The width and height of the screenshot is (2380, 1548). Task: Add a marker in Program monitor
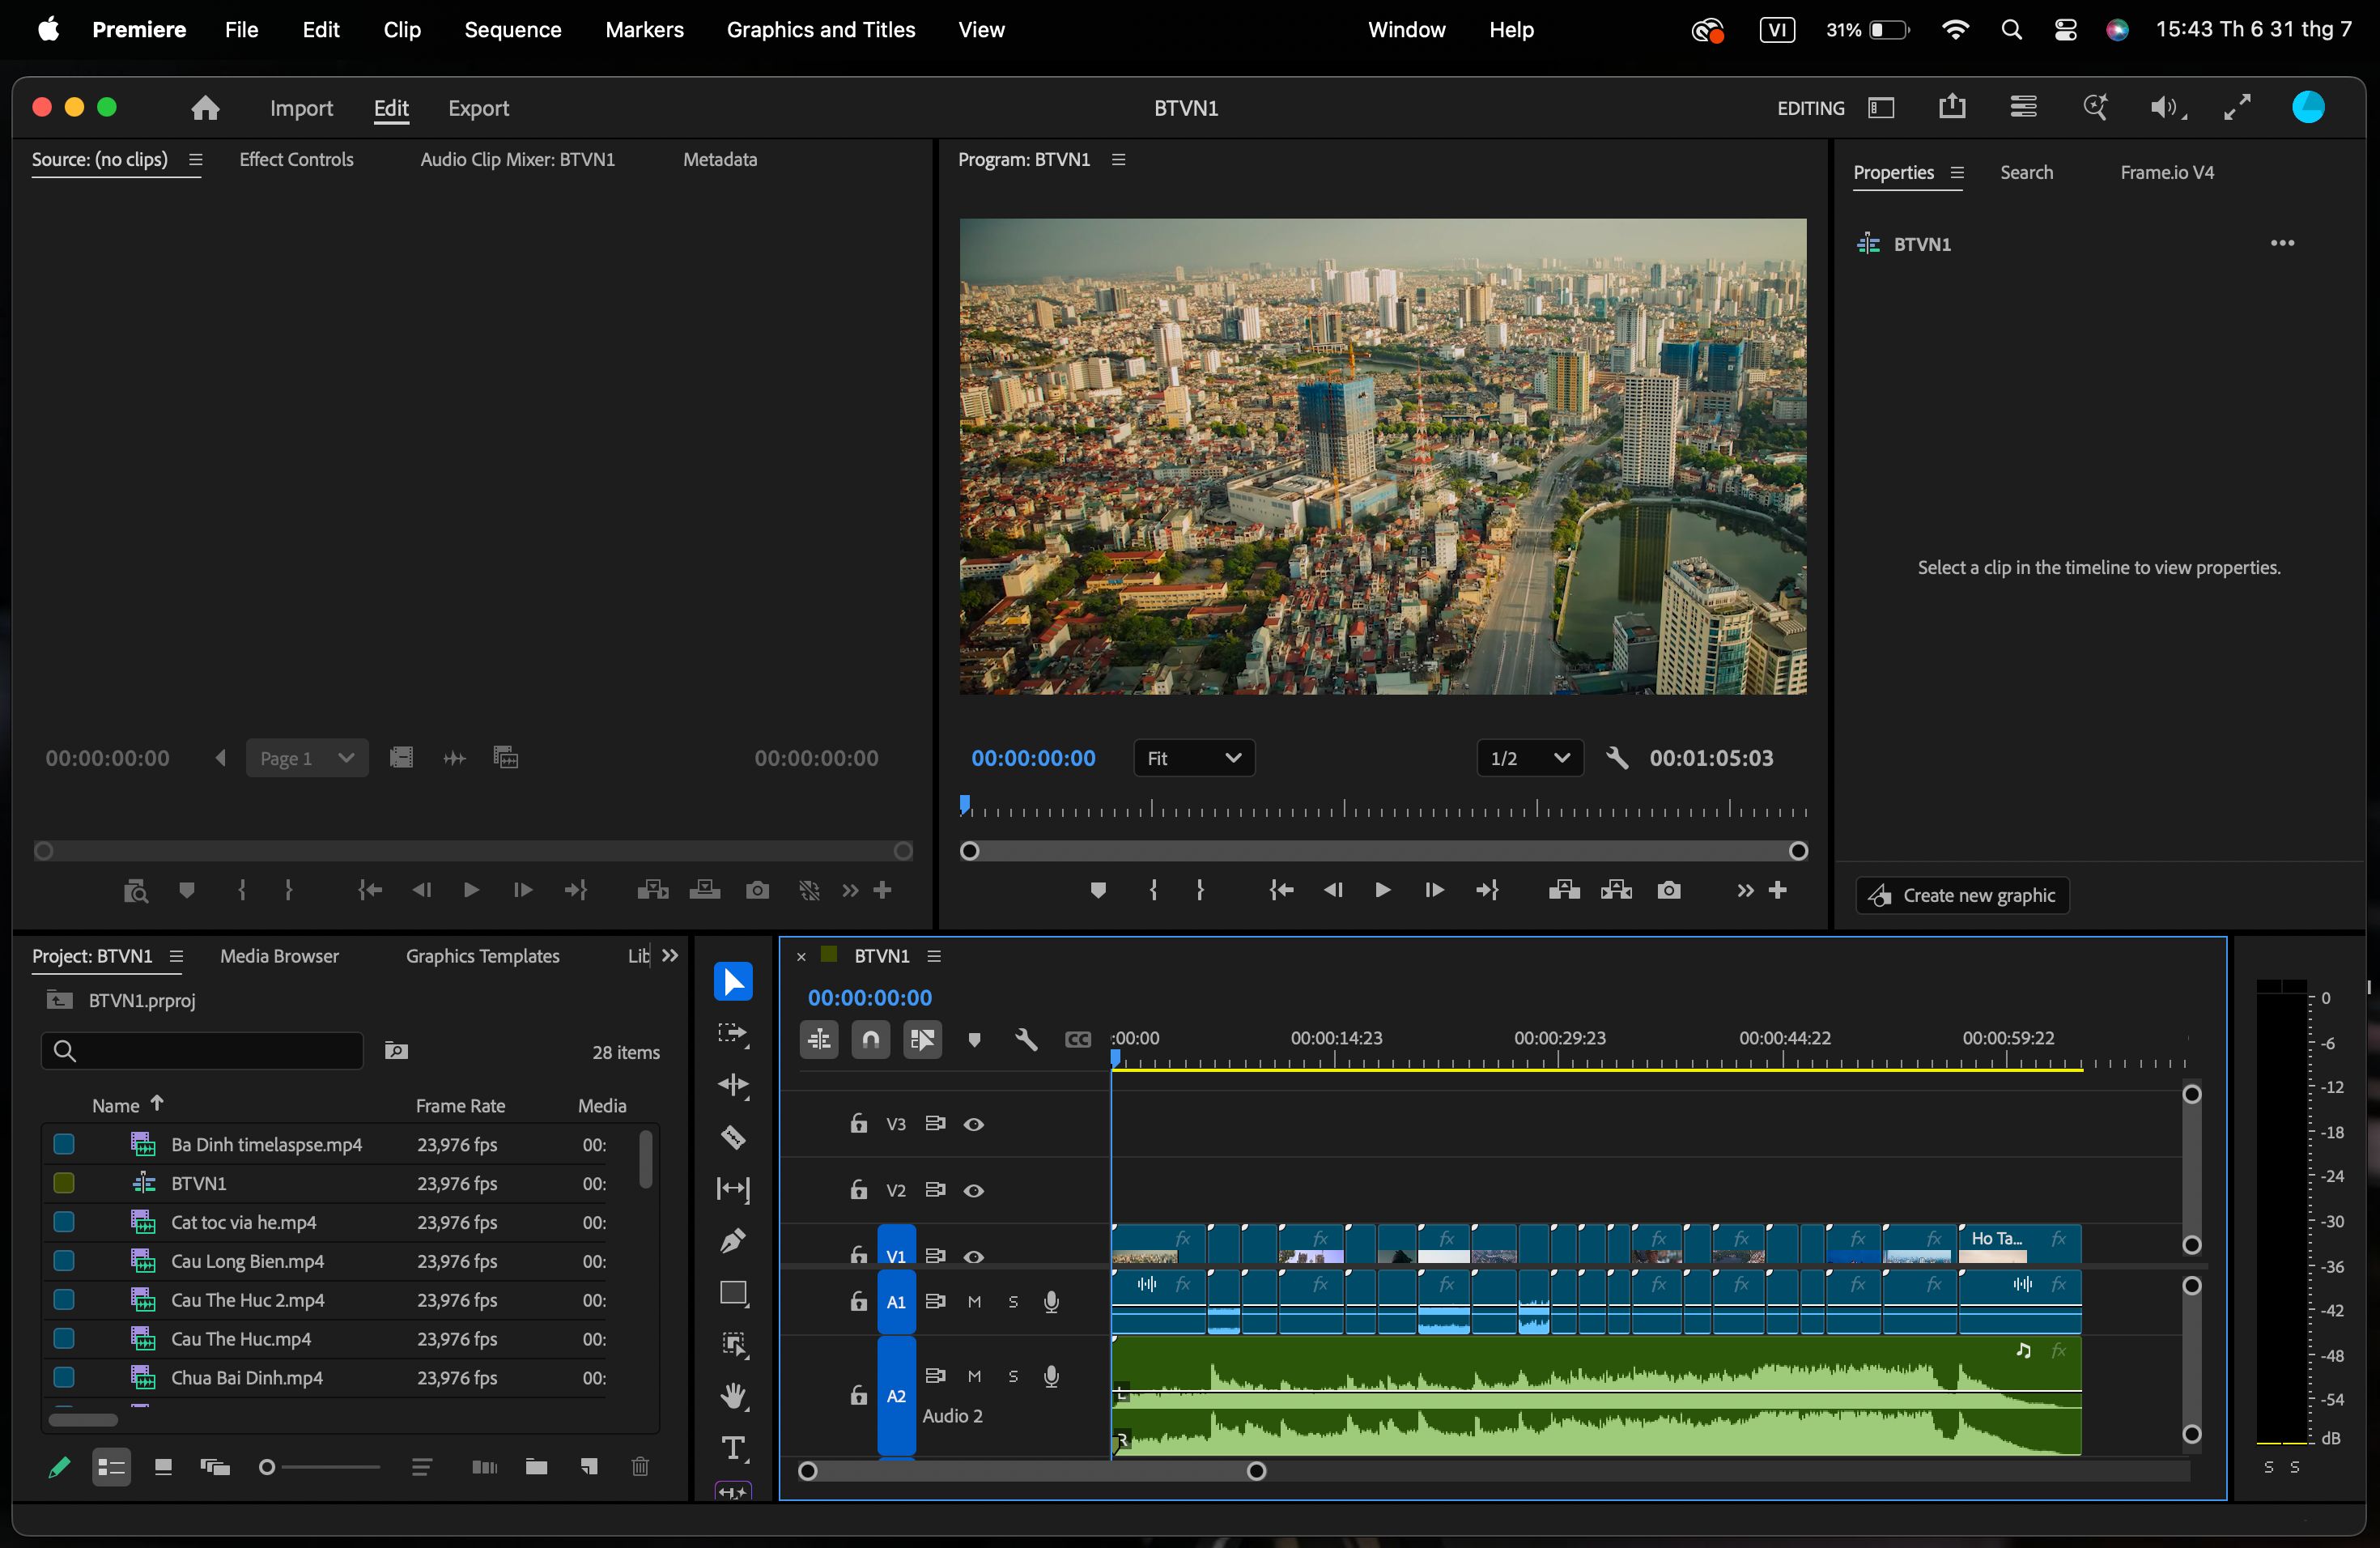1097,890
